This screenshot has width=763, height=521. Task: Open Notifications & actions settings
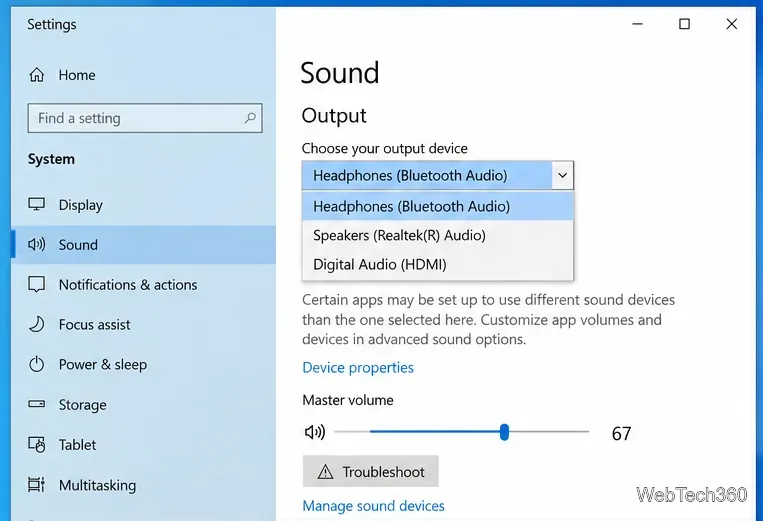(x=144, y=285)
